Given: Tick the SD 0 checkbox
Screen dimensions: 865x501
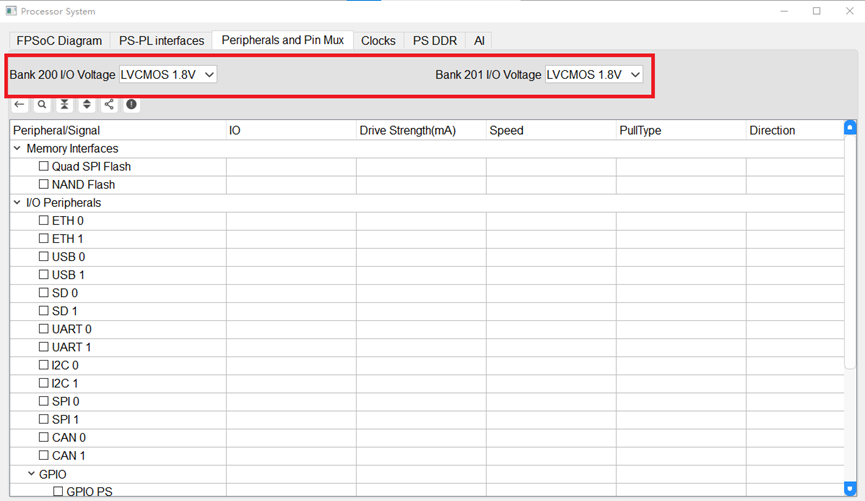Looking at the screenshot, I should (x=44, y=292).
